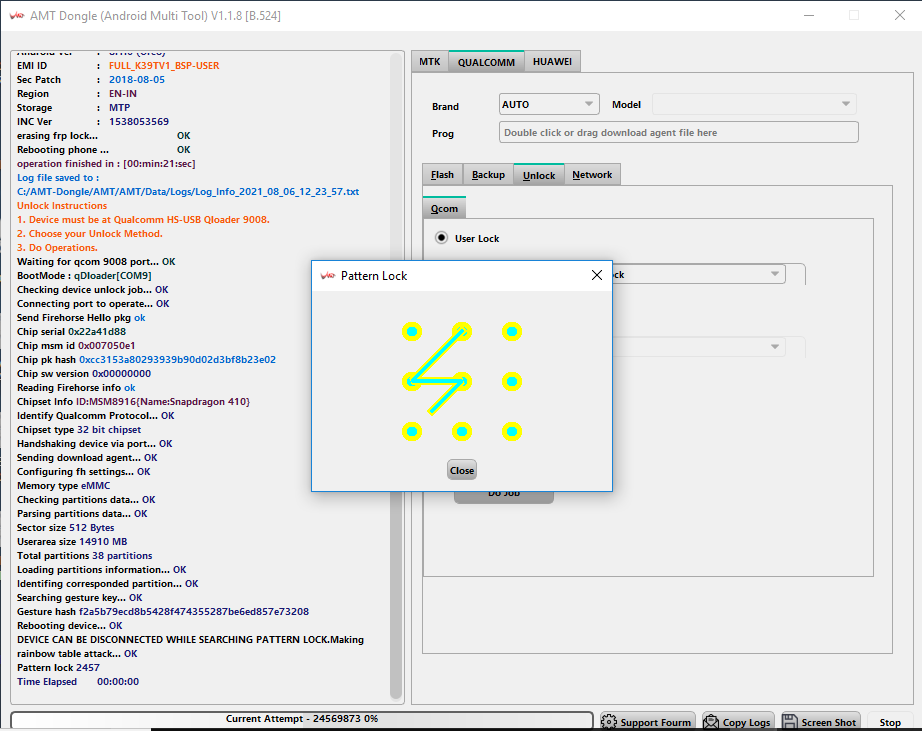The image size is (922, 731).
Task: Click 'BootMode : qDloader[COM9]' line
Action: pos(84,275)
